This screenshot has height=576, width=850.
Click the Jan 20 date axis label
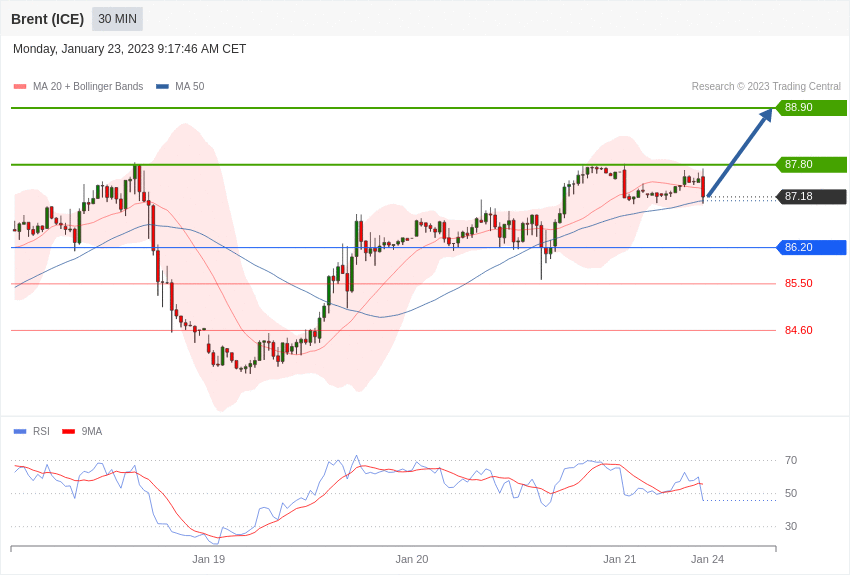pyautogui.click(x=412, y=559)
